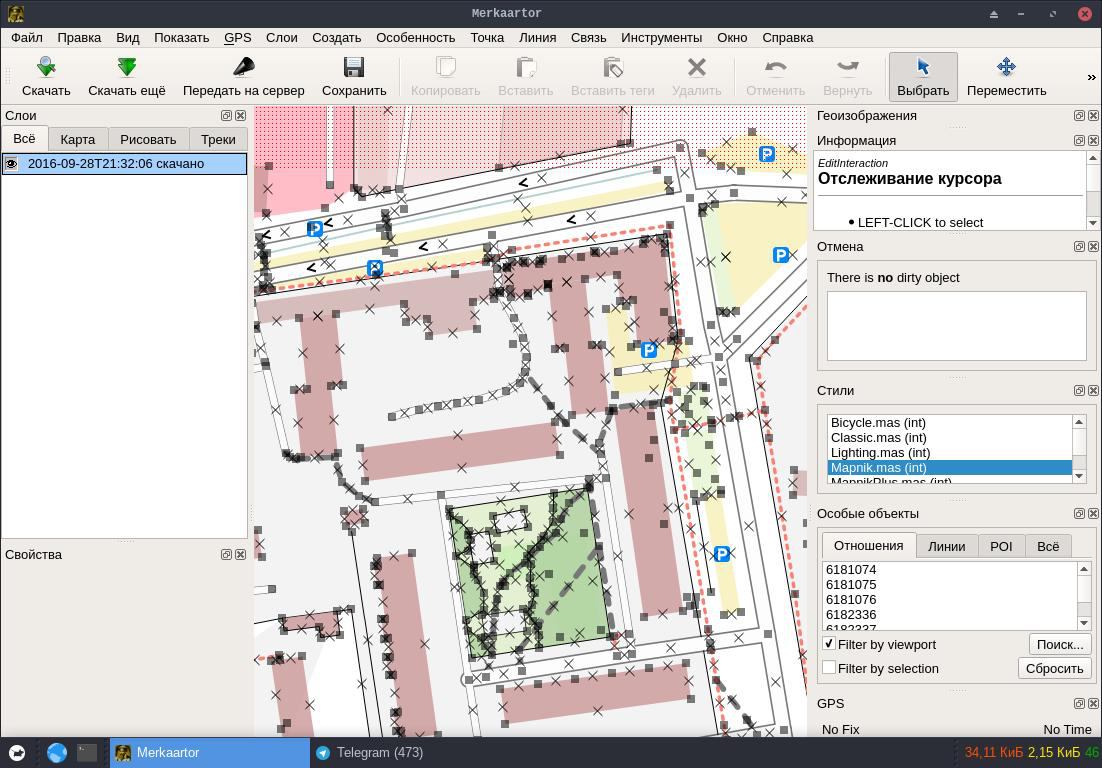Viewport: 1102px width, 768px height.
Task: Float the Геоизображения panel
Action: pyautogui.click(x=1080, y=115)
